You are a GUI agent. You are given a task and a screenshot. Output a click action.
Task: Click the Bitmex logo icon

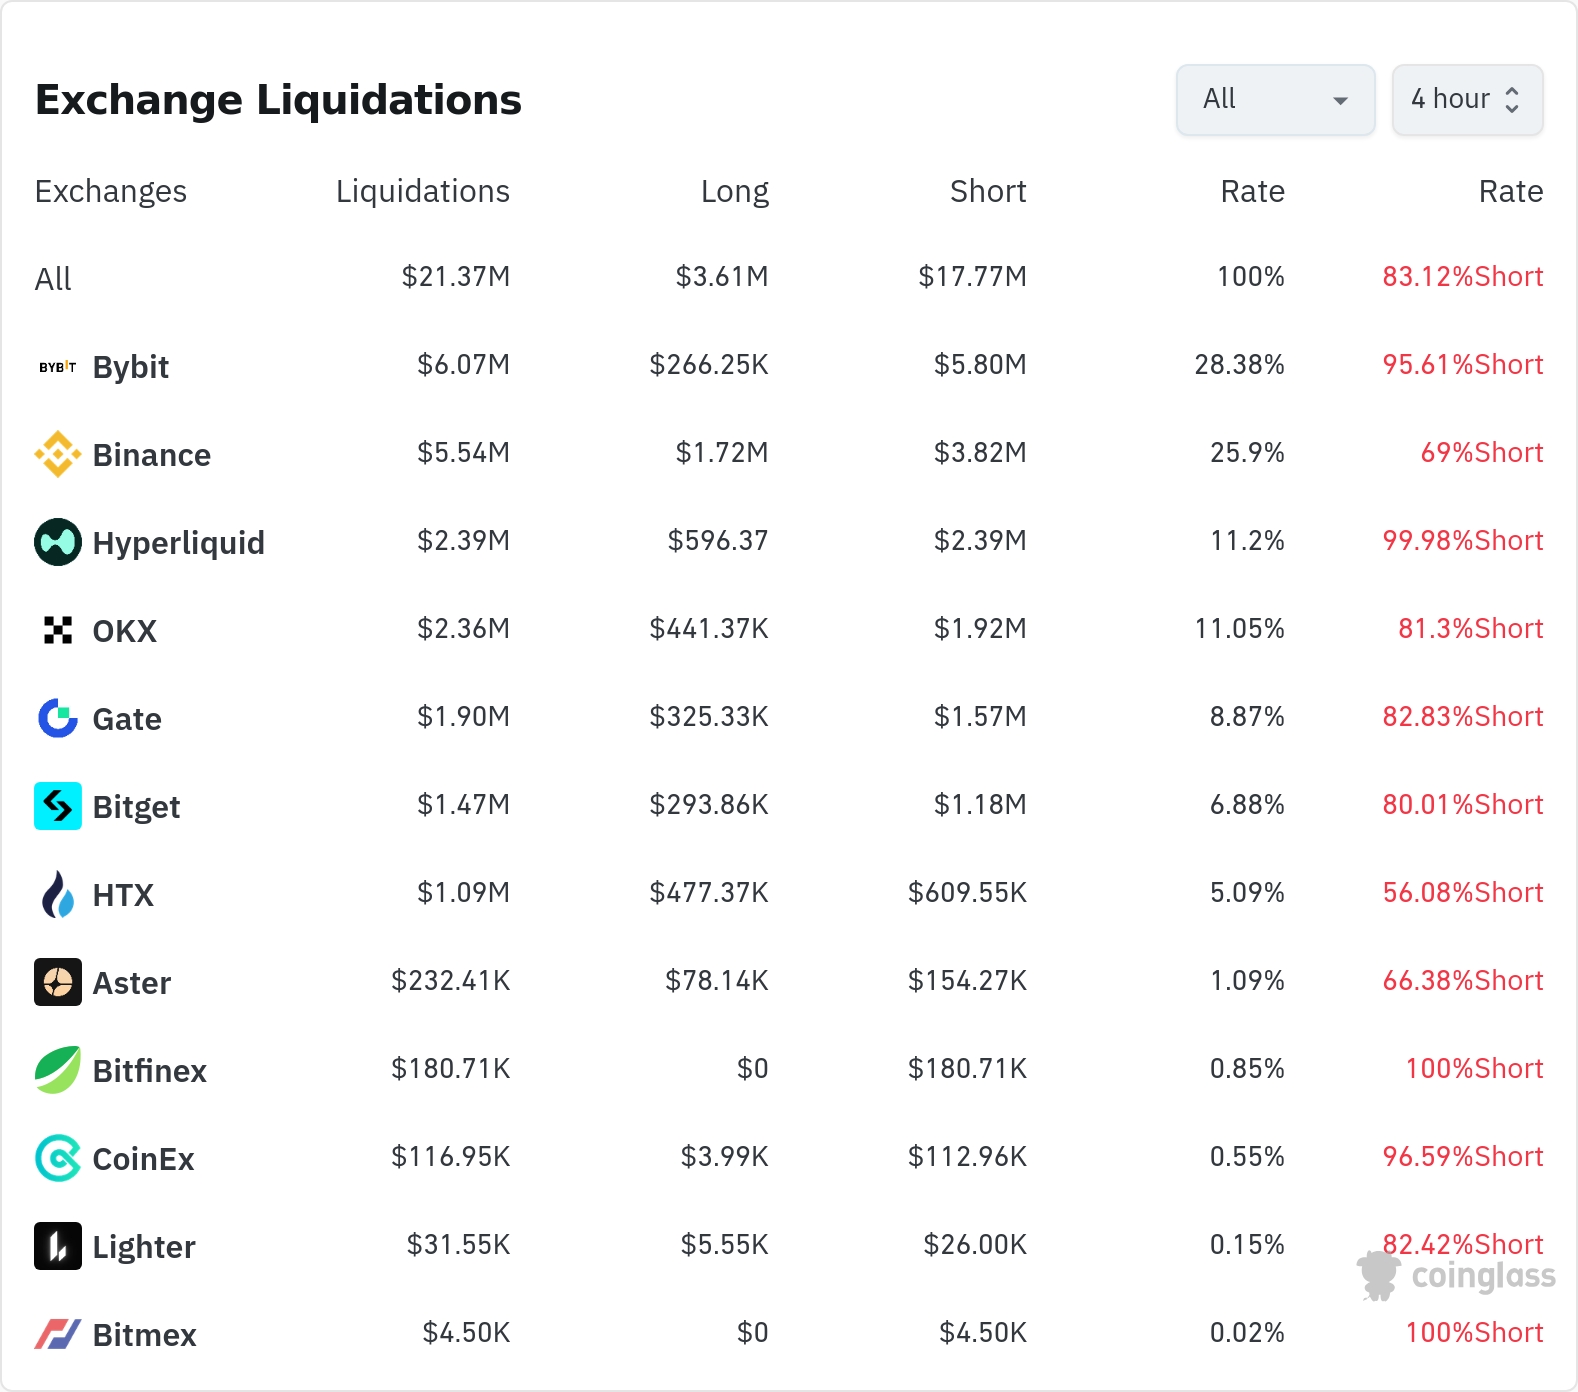click(58, 1334)
